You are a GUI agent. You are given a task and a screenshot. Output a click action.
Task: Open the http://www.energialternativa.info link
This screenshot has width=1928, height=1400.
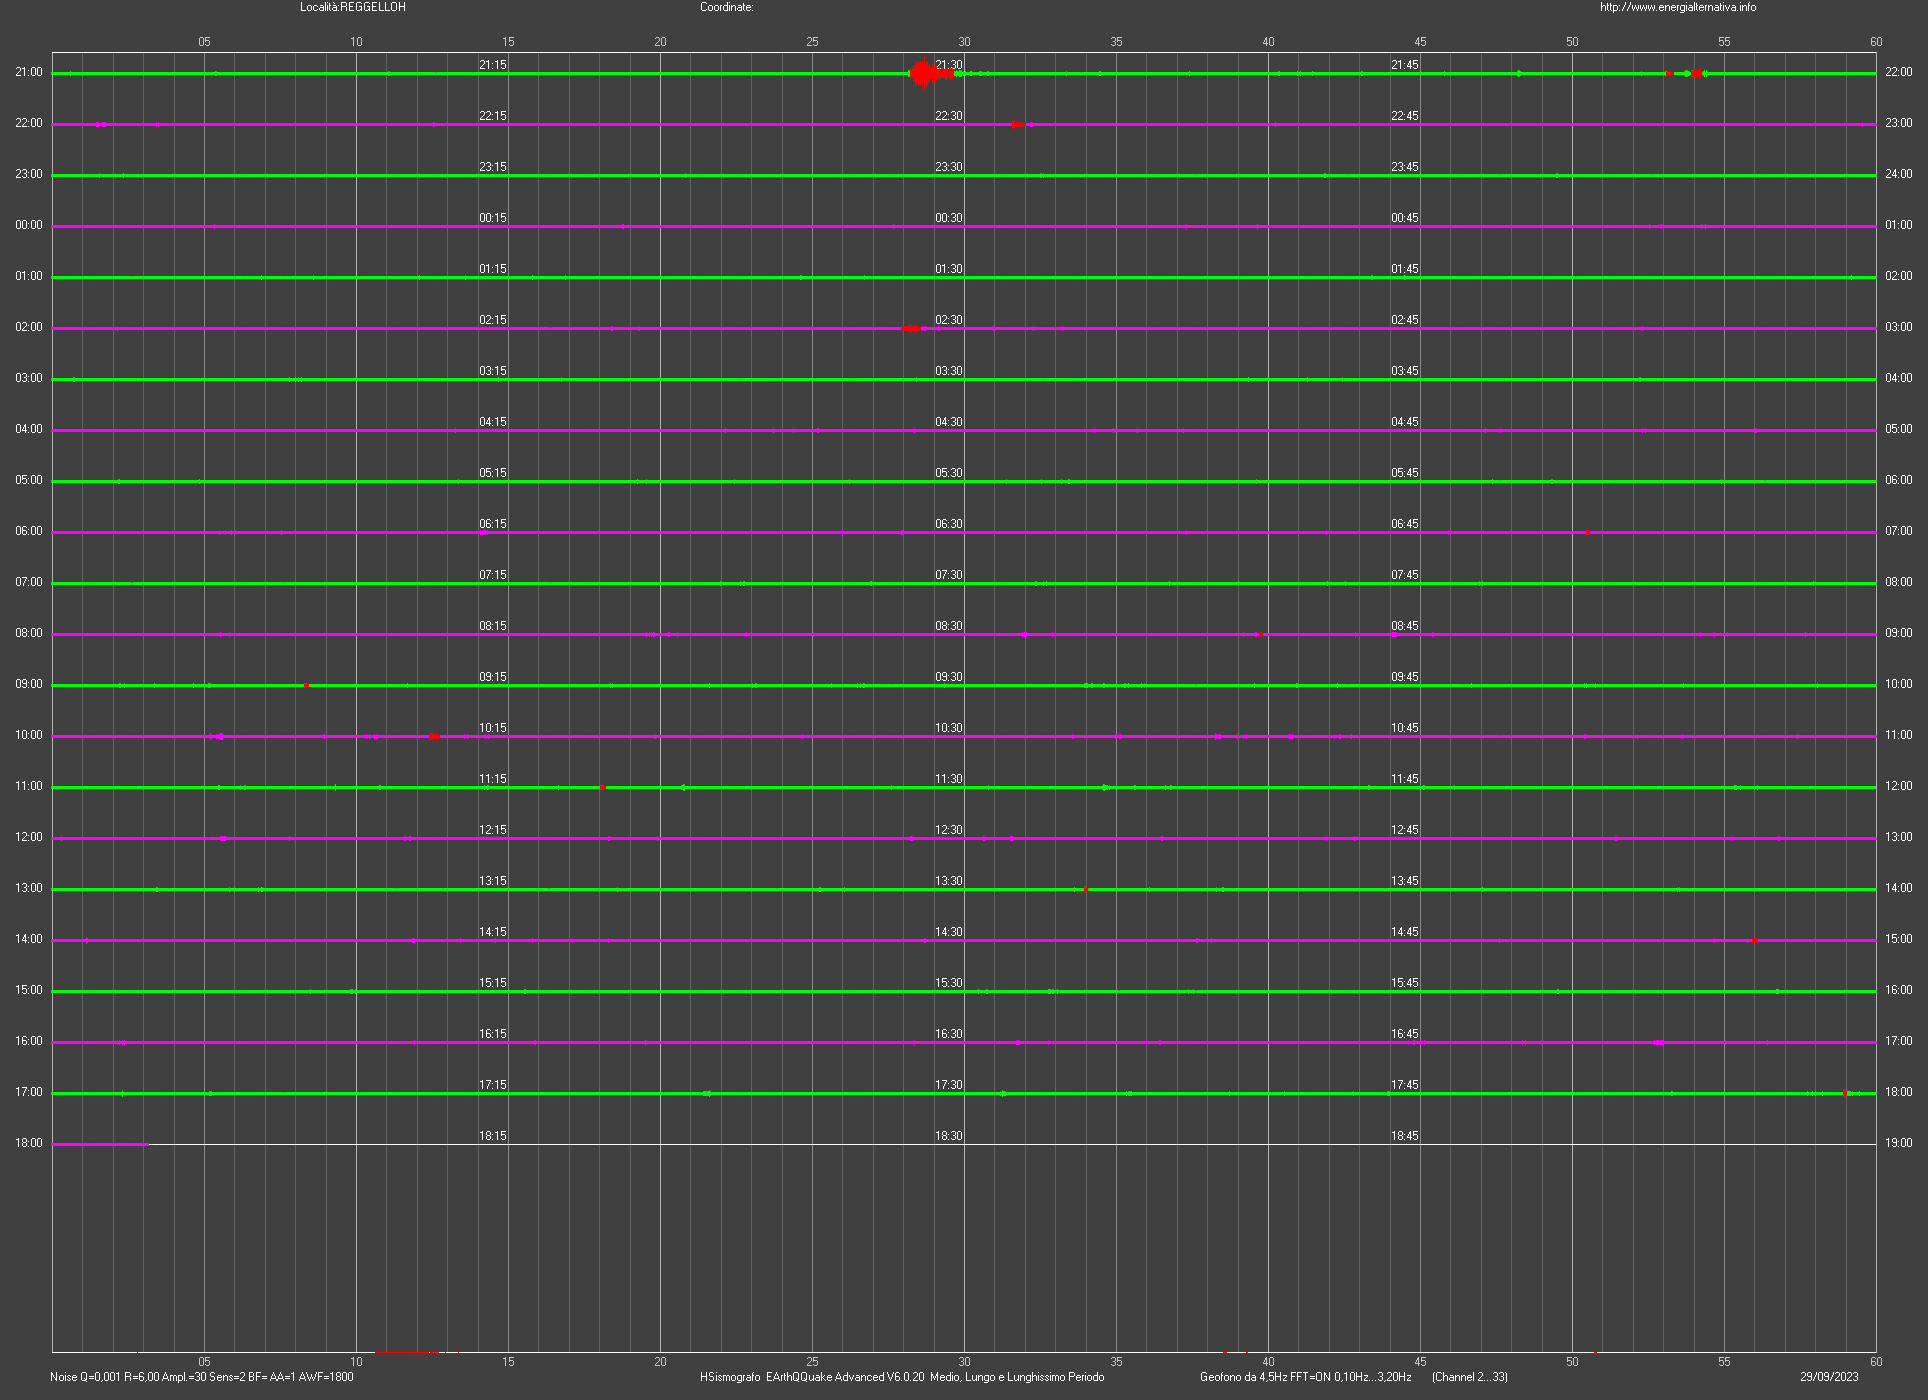tap(1678, 7)
